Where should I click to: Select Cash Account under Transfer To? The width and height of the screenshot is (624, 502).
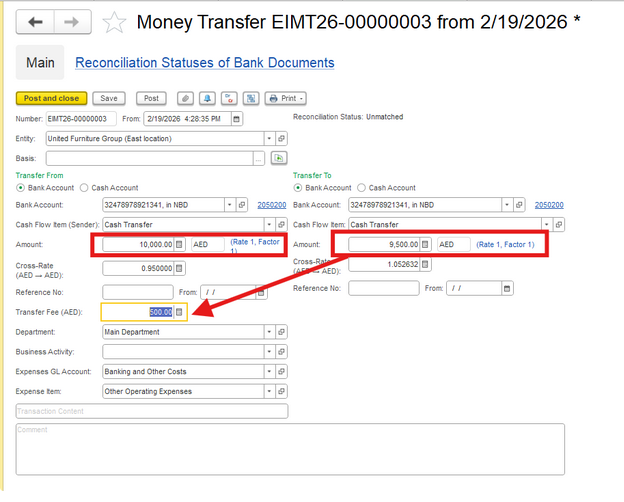tap(362, 187)
